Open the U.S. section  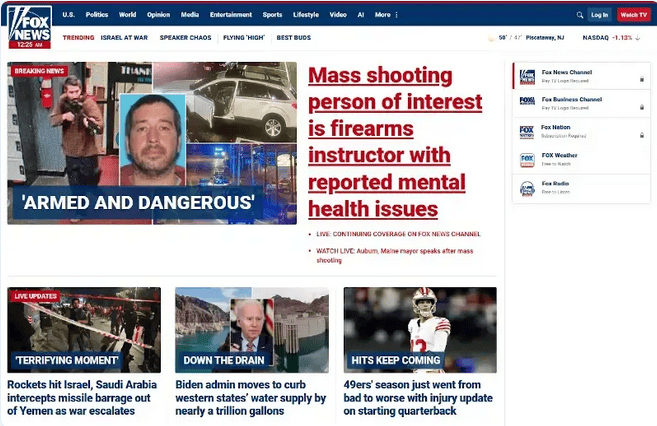point(69,15)
